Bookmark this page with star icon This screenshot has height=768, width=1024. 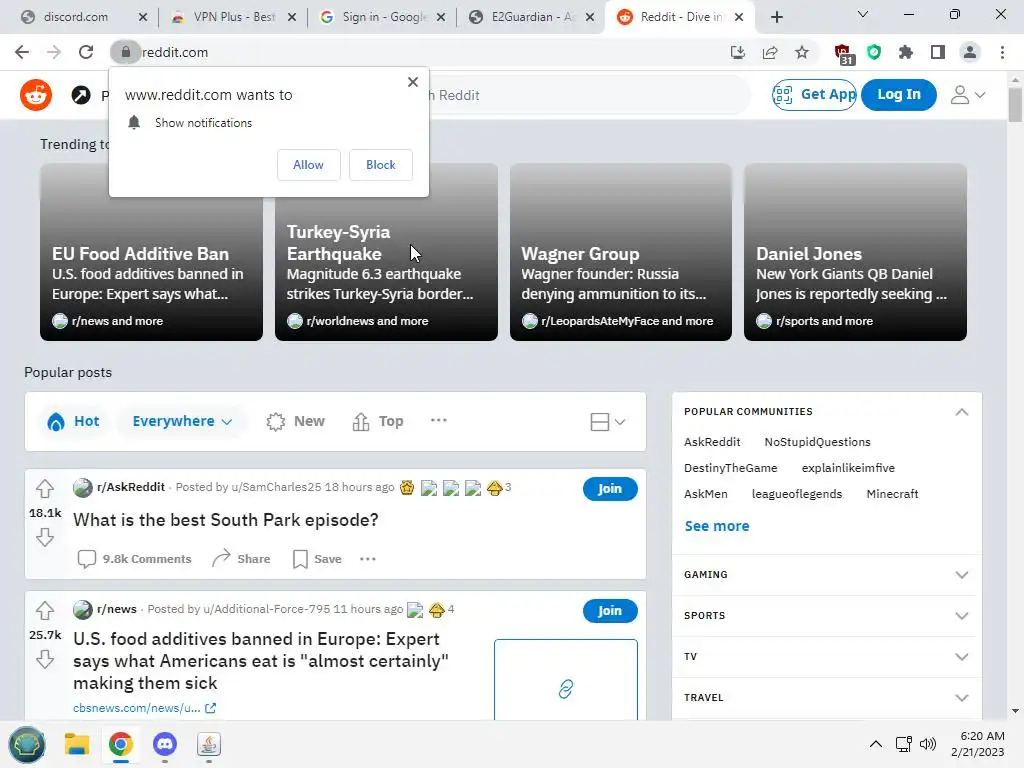coord(802,52)
